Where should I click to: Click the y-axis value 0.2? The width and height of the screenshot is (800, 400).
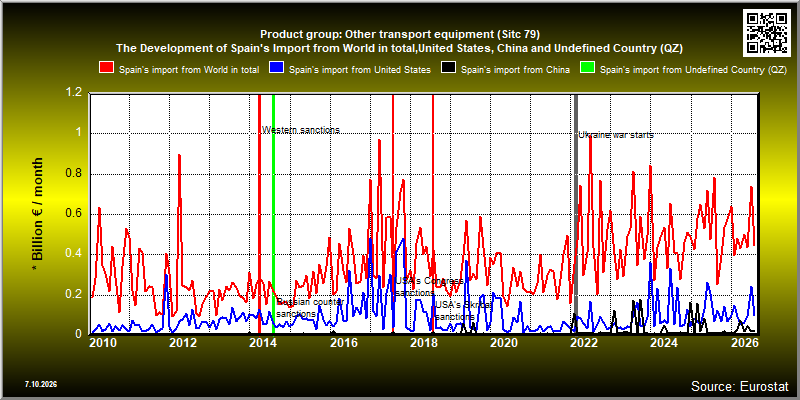pyautogui.click(x=75, y=294)
